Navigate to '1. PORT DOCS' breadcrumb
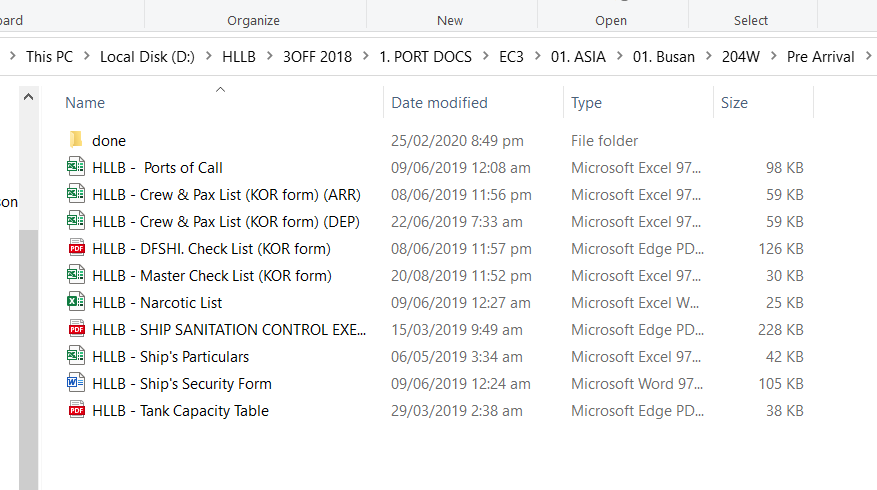The width and height of the screenshot is (877, 490). tap(425, 57)
